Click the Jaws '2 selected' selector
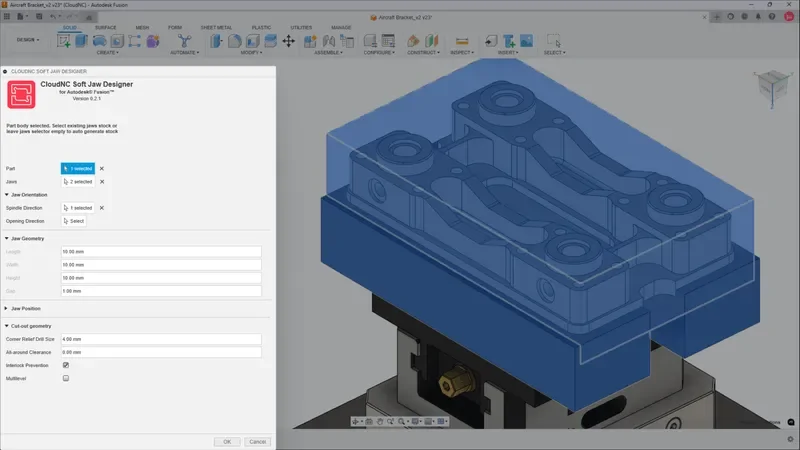800x450 pixels. (78, 182)
